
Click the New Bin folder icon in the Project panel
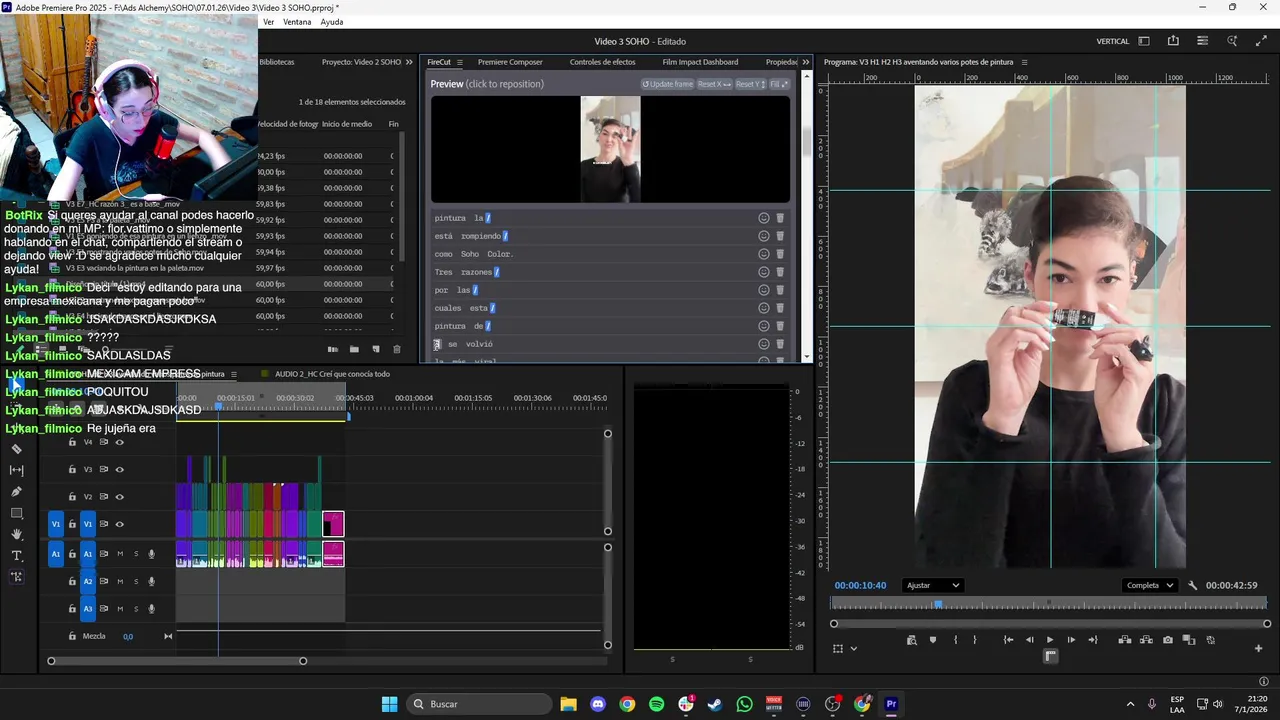click(354, 349)
